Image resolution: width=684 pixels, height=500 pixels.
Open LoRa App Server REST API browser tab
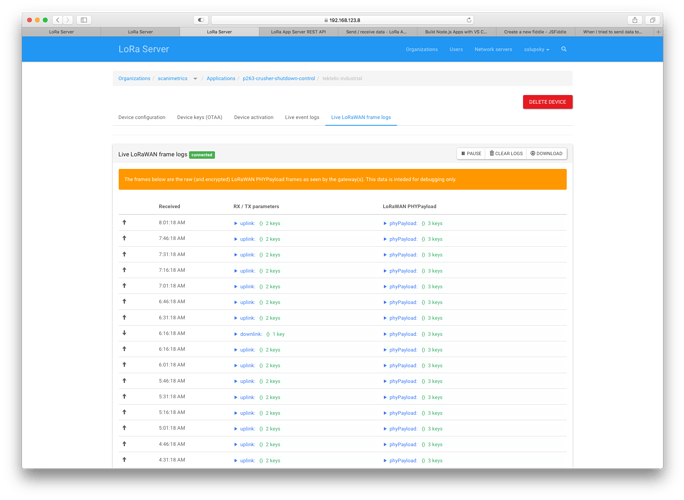[x=298, y=32]
